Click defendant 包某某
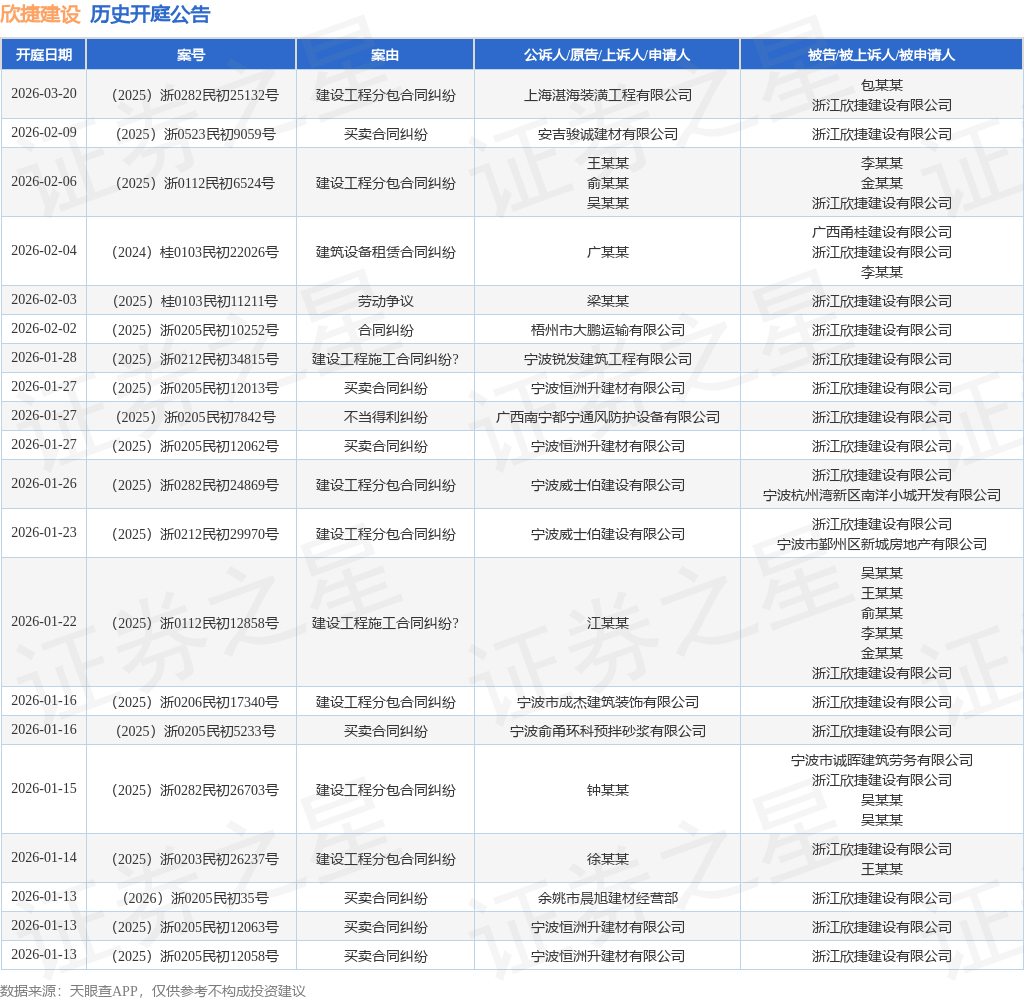The height and width of the screenshot is (1000, 1024). (x=882, y=85)
